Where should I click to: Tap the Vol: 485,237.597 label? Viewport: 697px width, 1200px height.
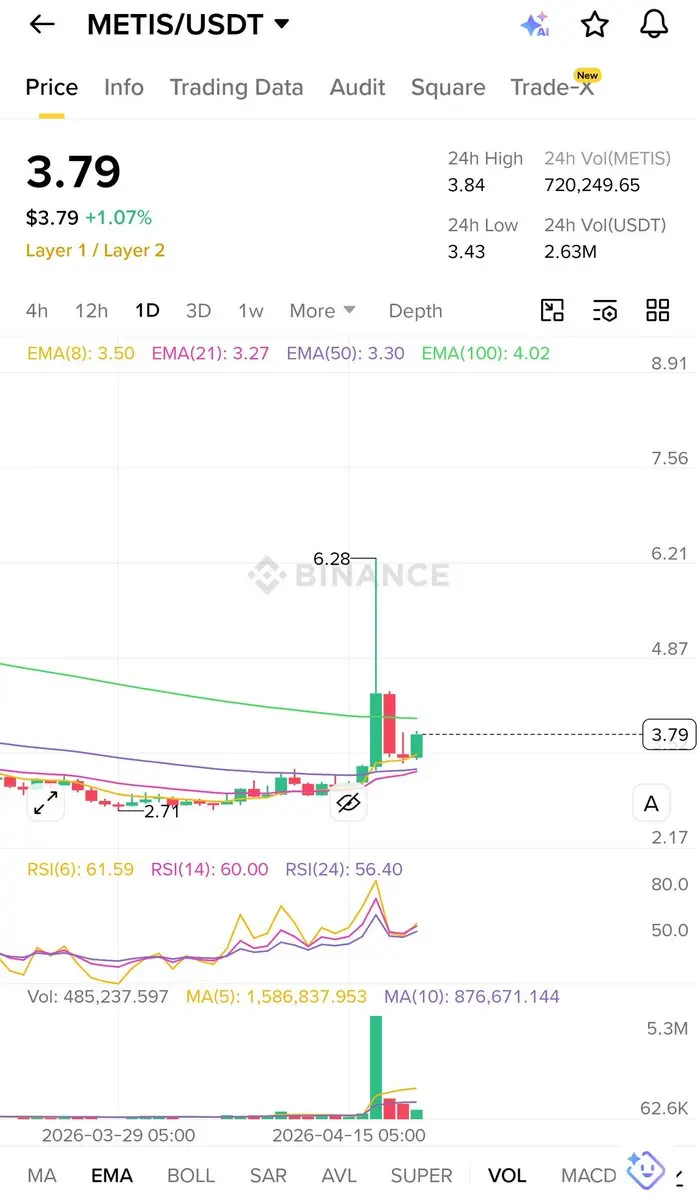tap(98, 996)
